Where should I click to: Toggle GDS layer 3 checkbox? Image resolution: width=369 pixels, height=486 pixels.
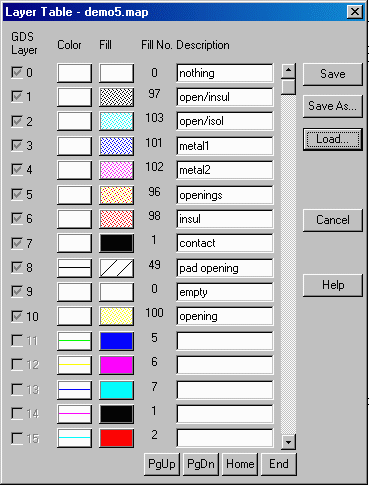pyautogui.click(x=17, y=145)
